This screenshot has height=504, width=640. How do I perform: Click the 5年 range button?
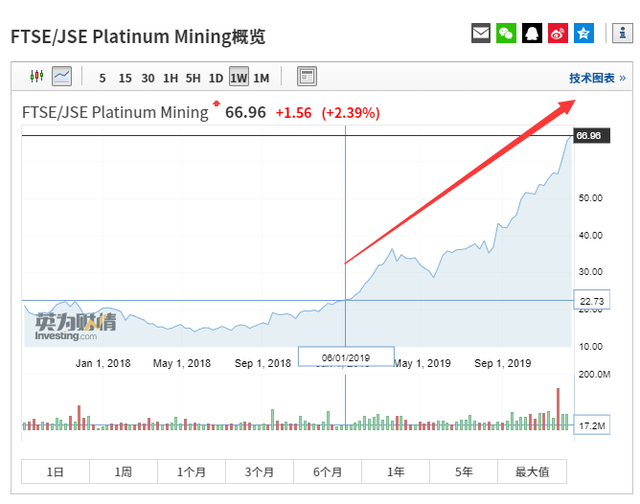pyautogui.click(x=464, y=472)
